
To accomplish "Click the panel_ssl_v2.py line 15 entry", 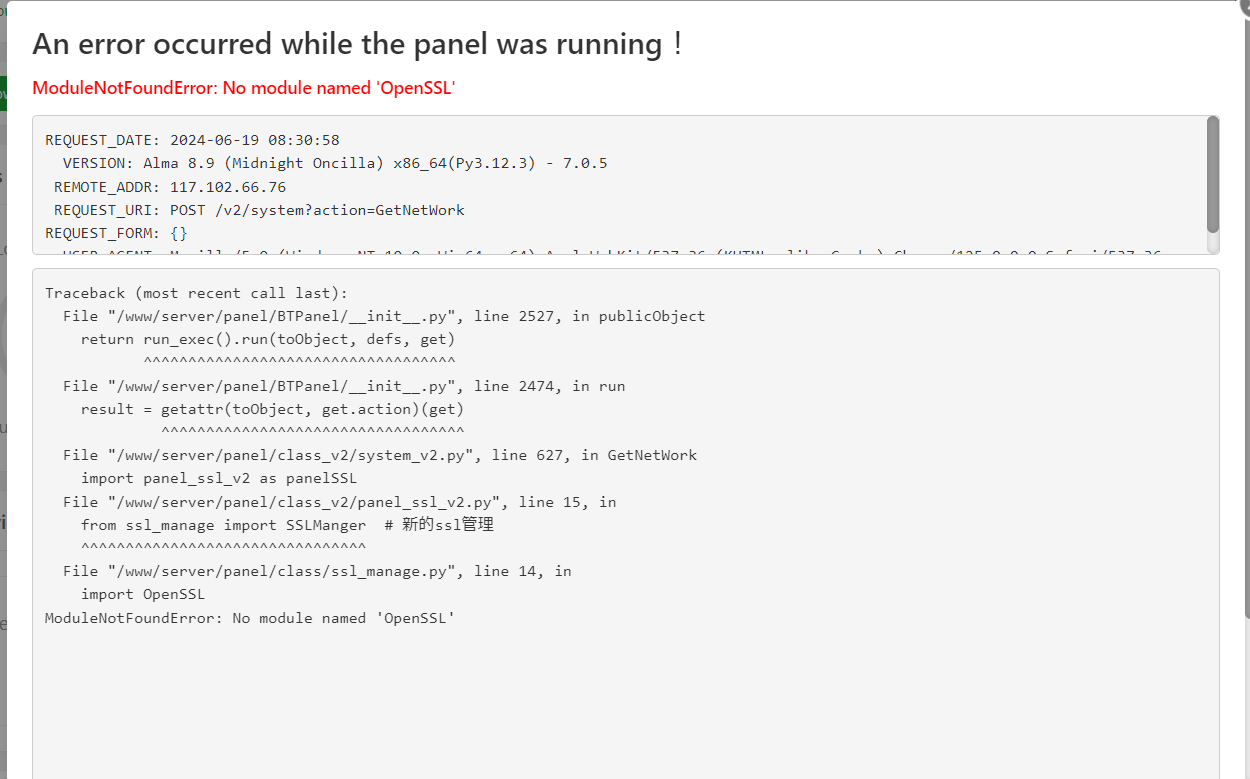I will [339, 502].
